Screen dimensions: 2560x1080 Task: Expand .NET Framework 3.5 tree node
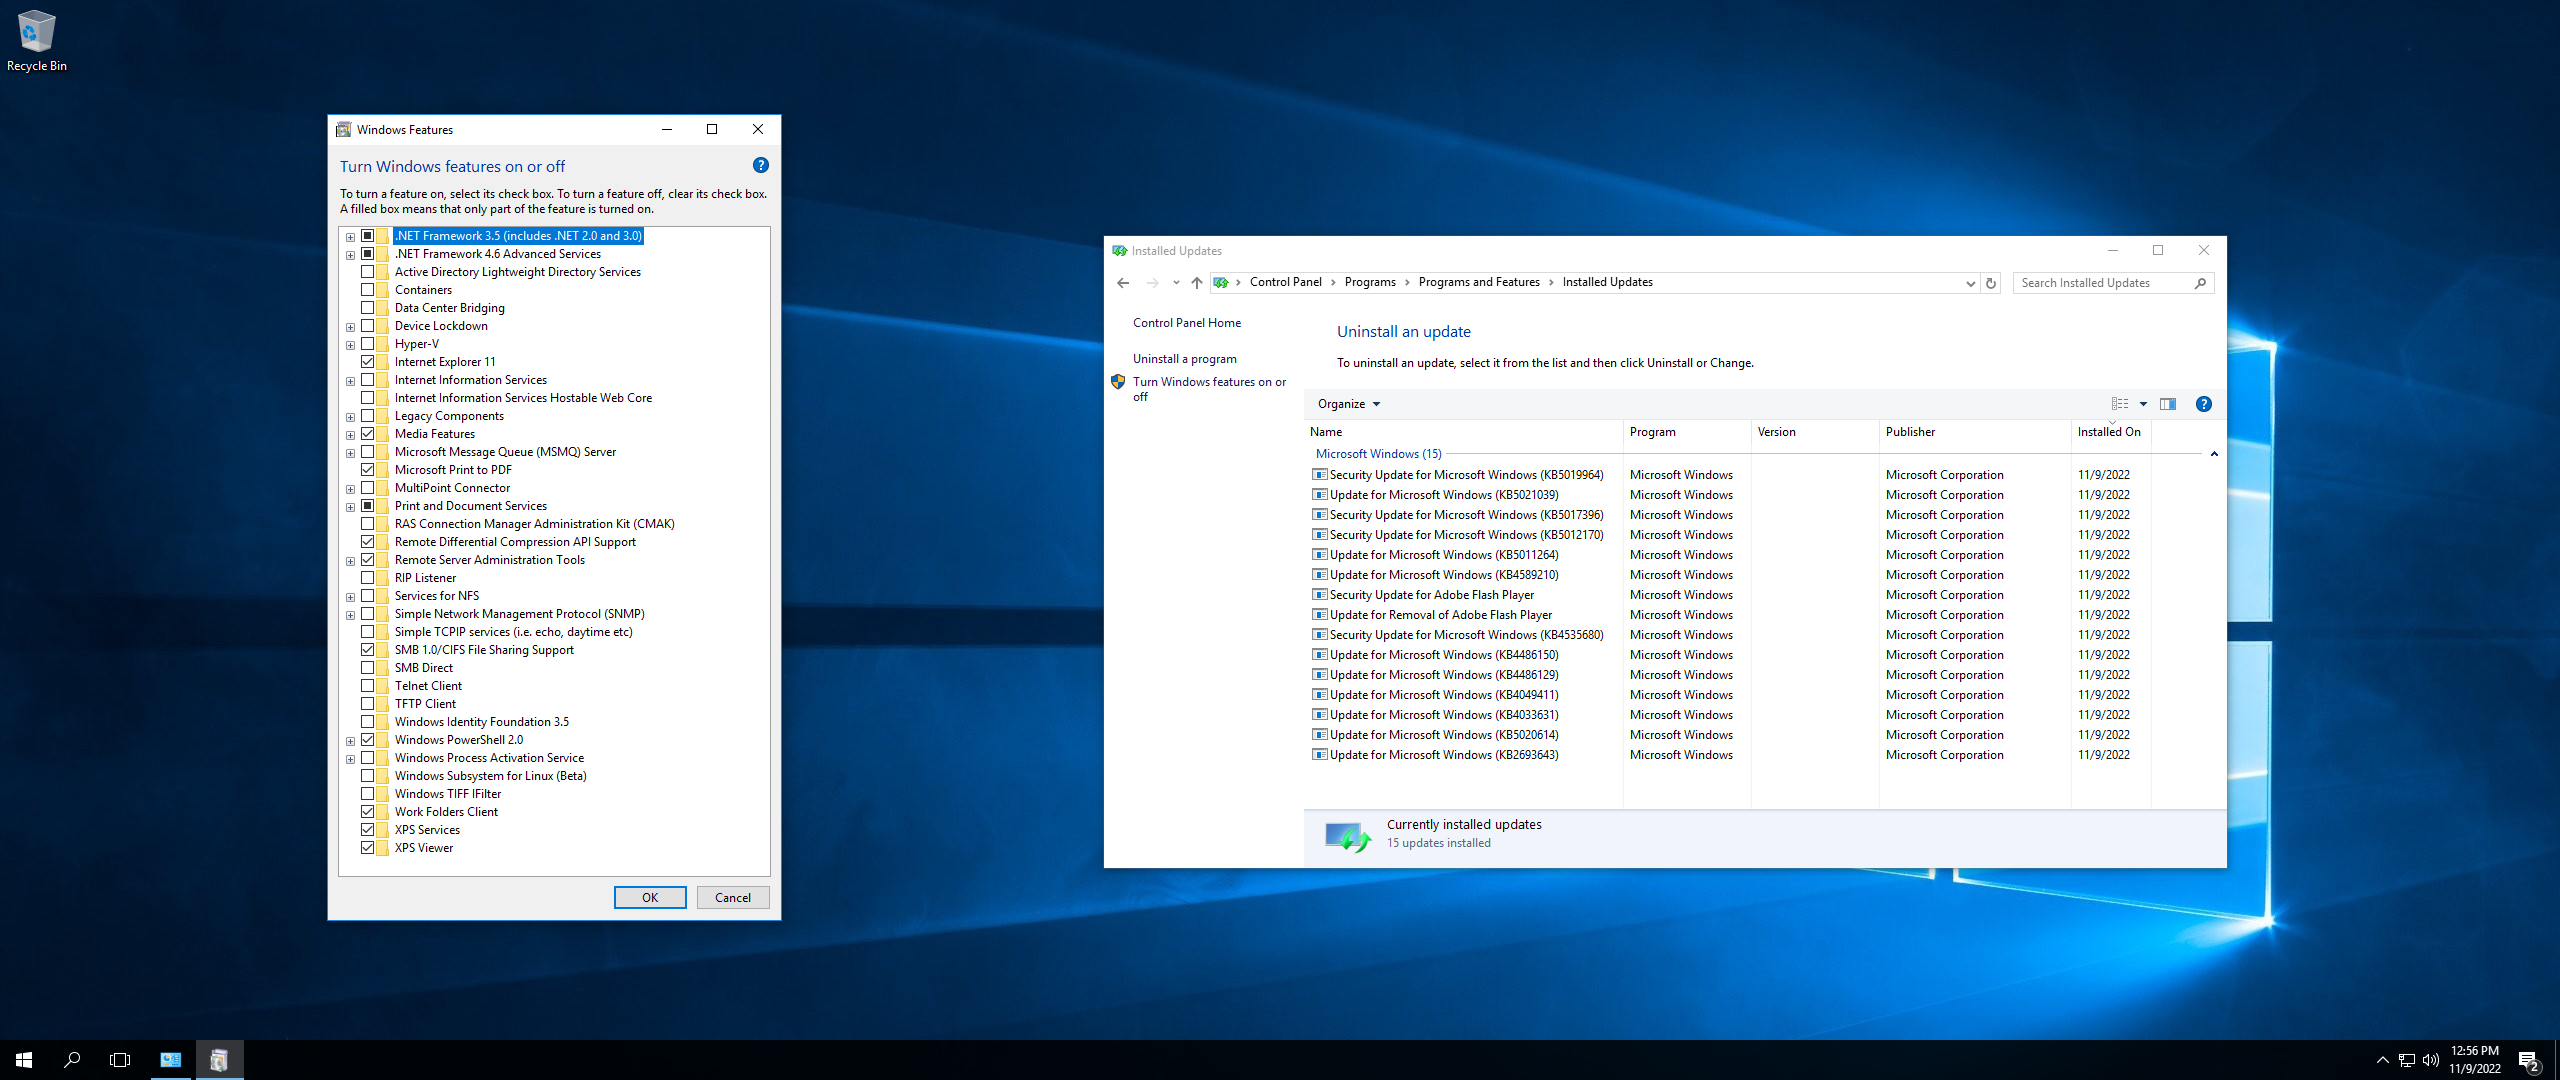350,237
